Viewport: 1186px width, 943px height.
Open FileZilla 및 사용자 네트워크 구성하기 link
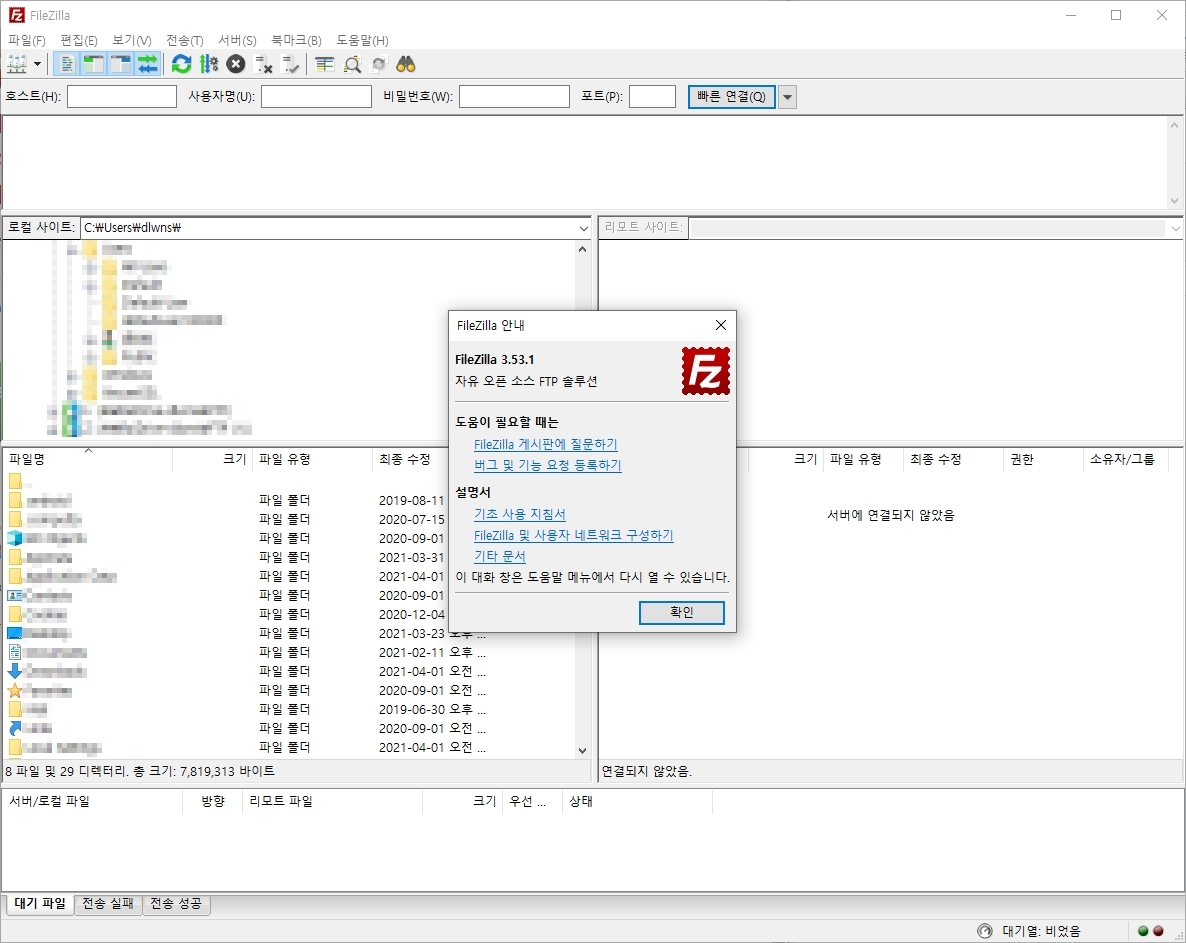[x=573, y=535]
